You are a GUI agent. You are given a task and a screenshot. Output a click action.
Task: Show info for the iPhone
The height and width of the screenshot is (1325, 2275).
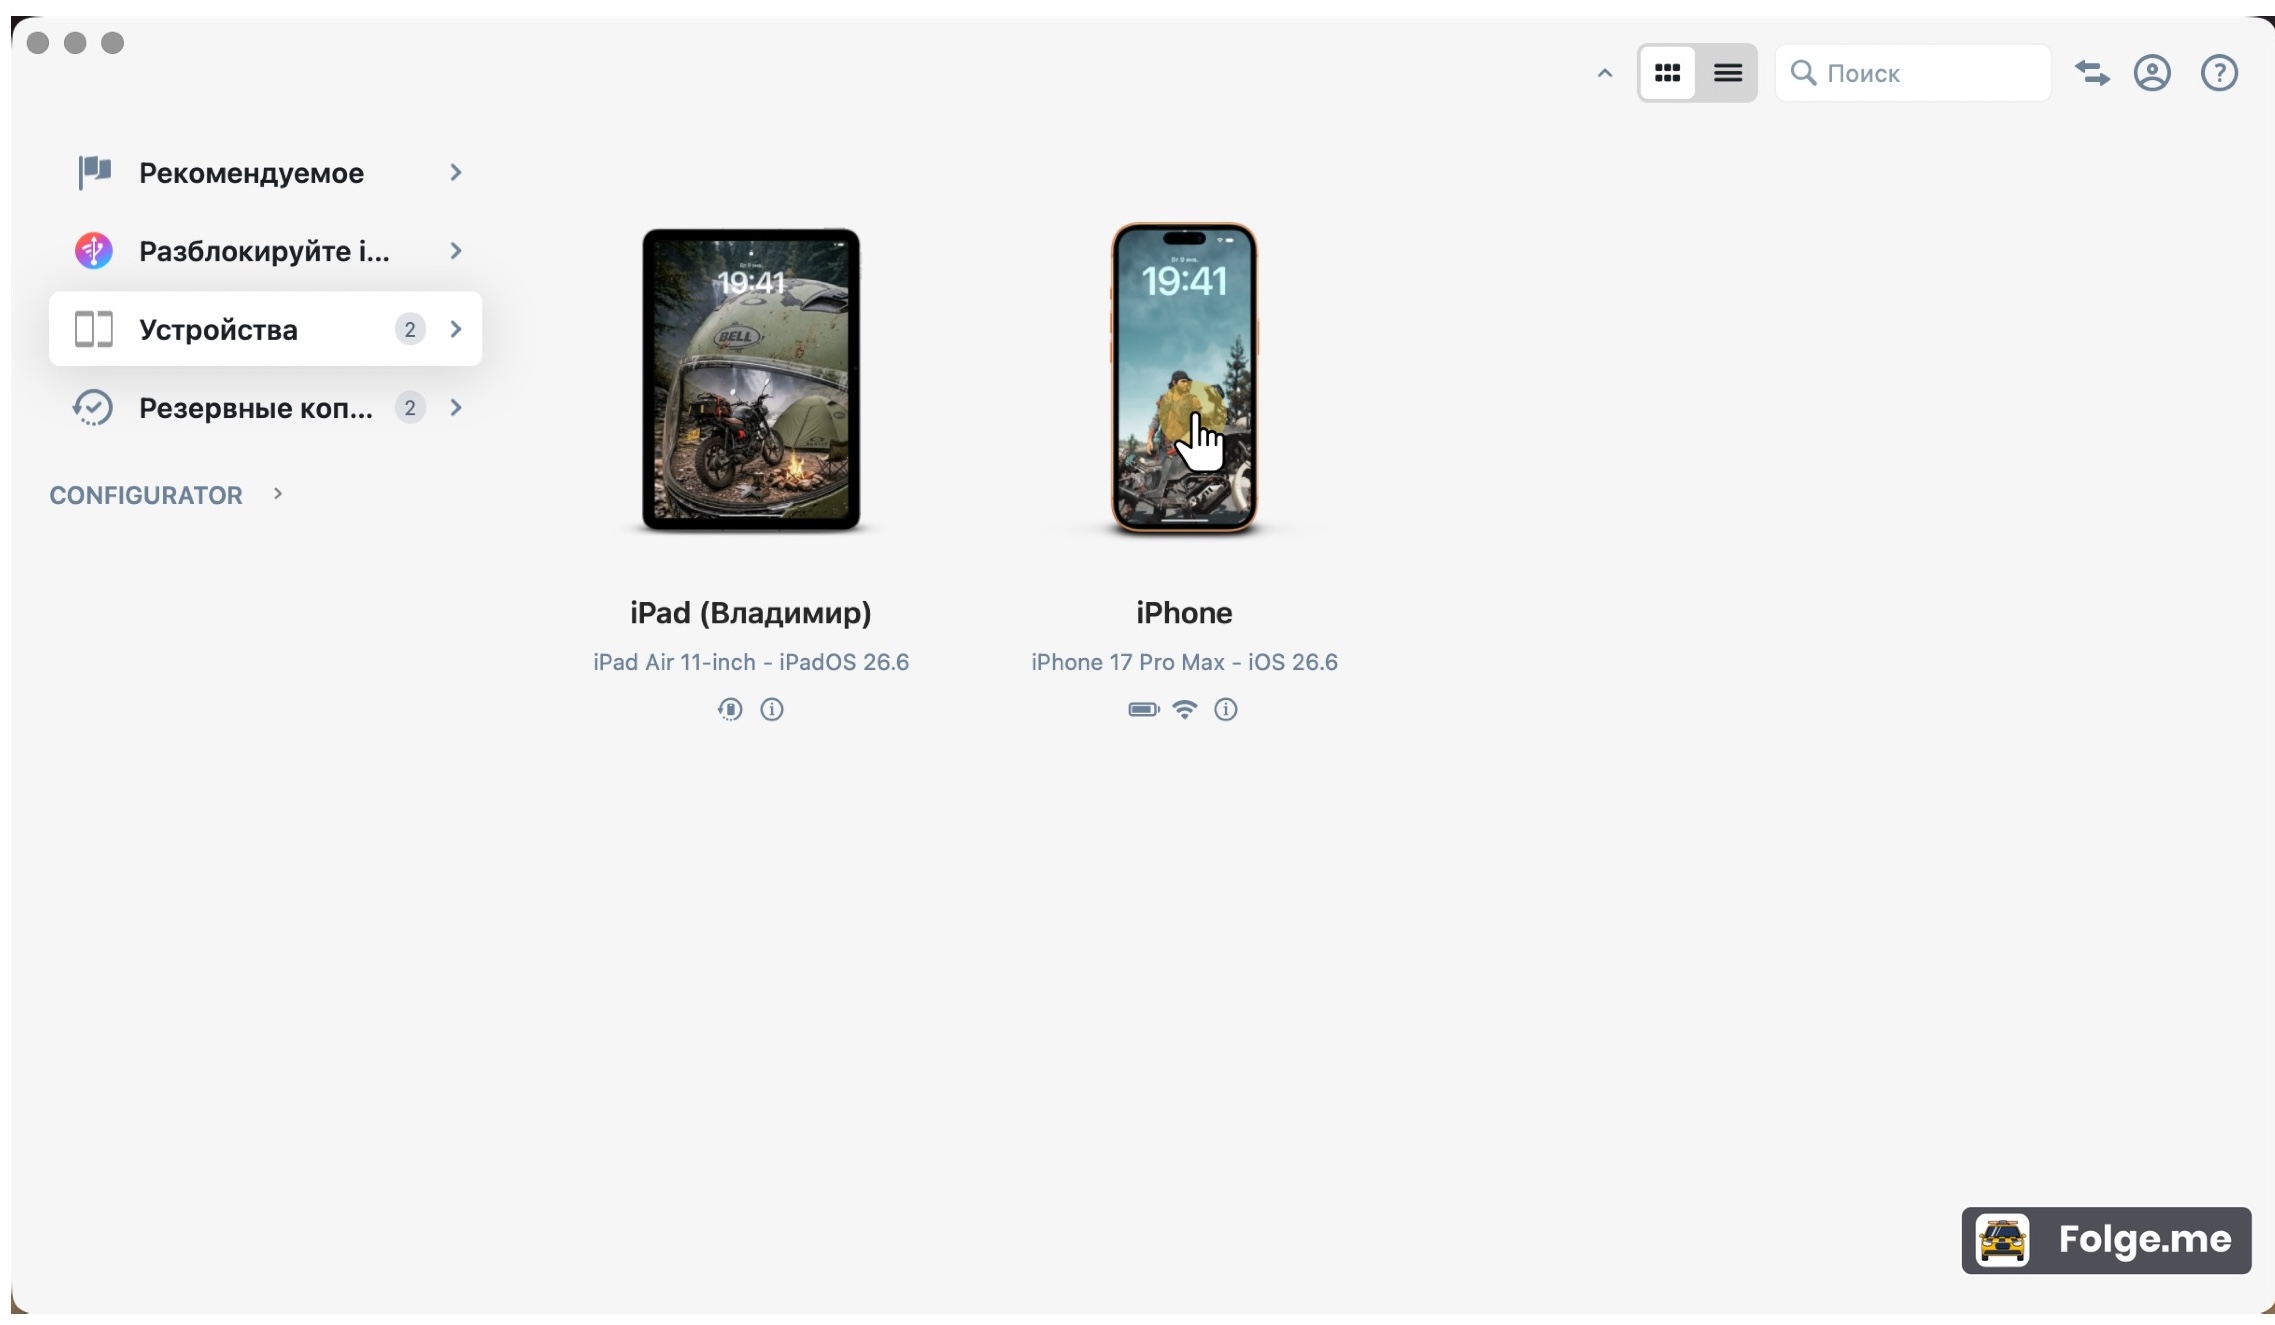1226,709
